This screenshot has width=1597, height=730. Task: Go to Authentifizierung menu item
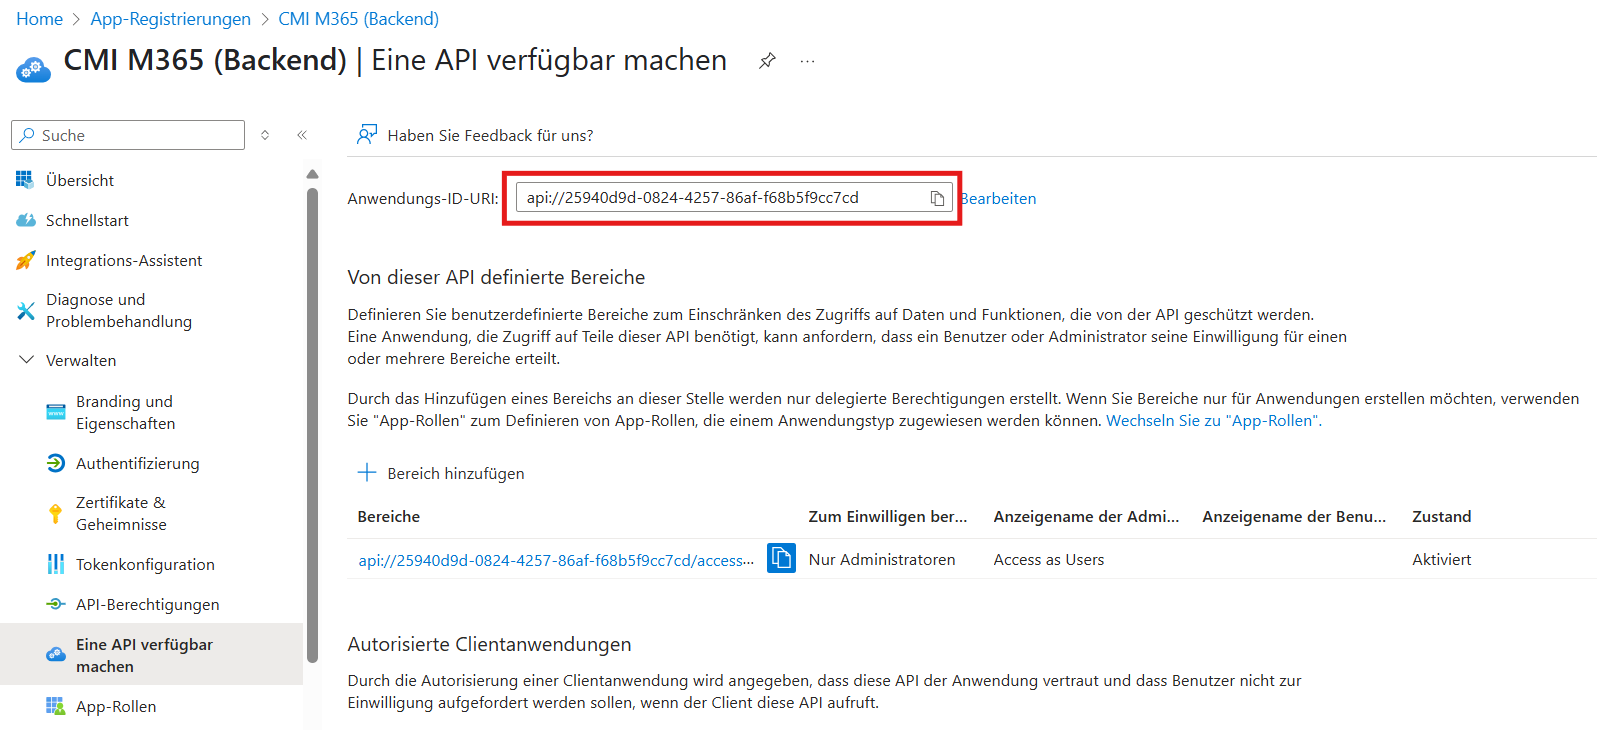pos(137,463)
